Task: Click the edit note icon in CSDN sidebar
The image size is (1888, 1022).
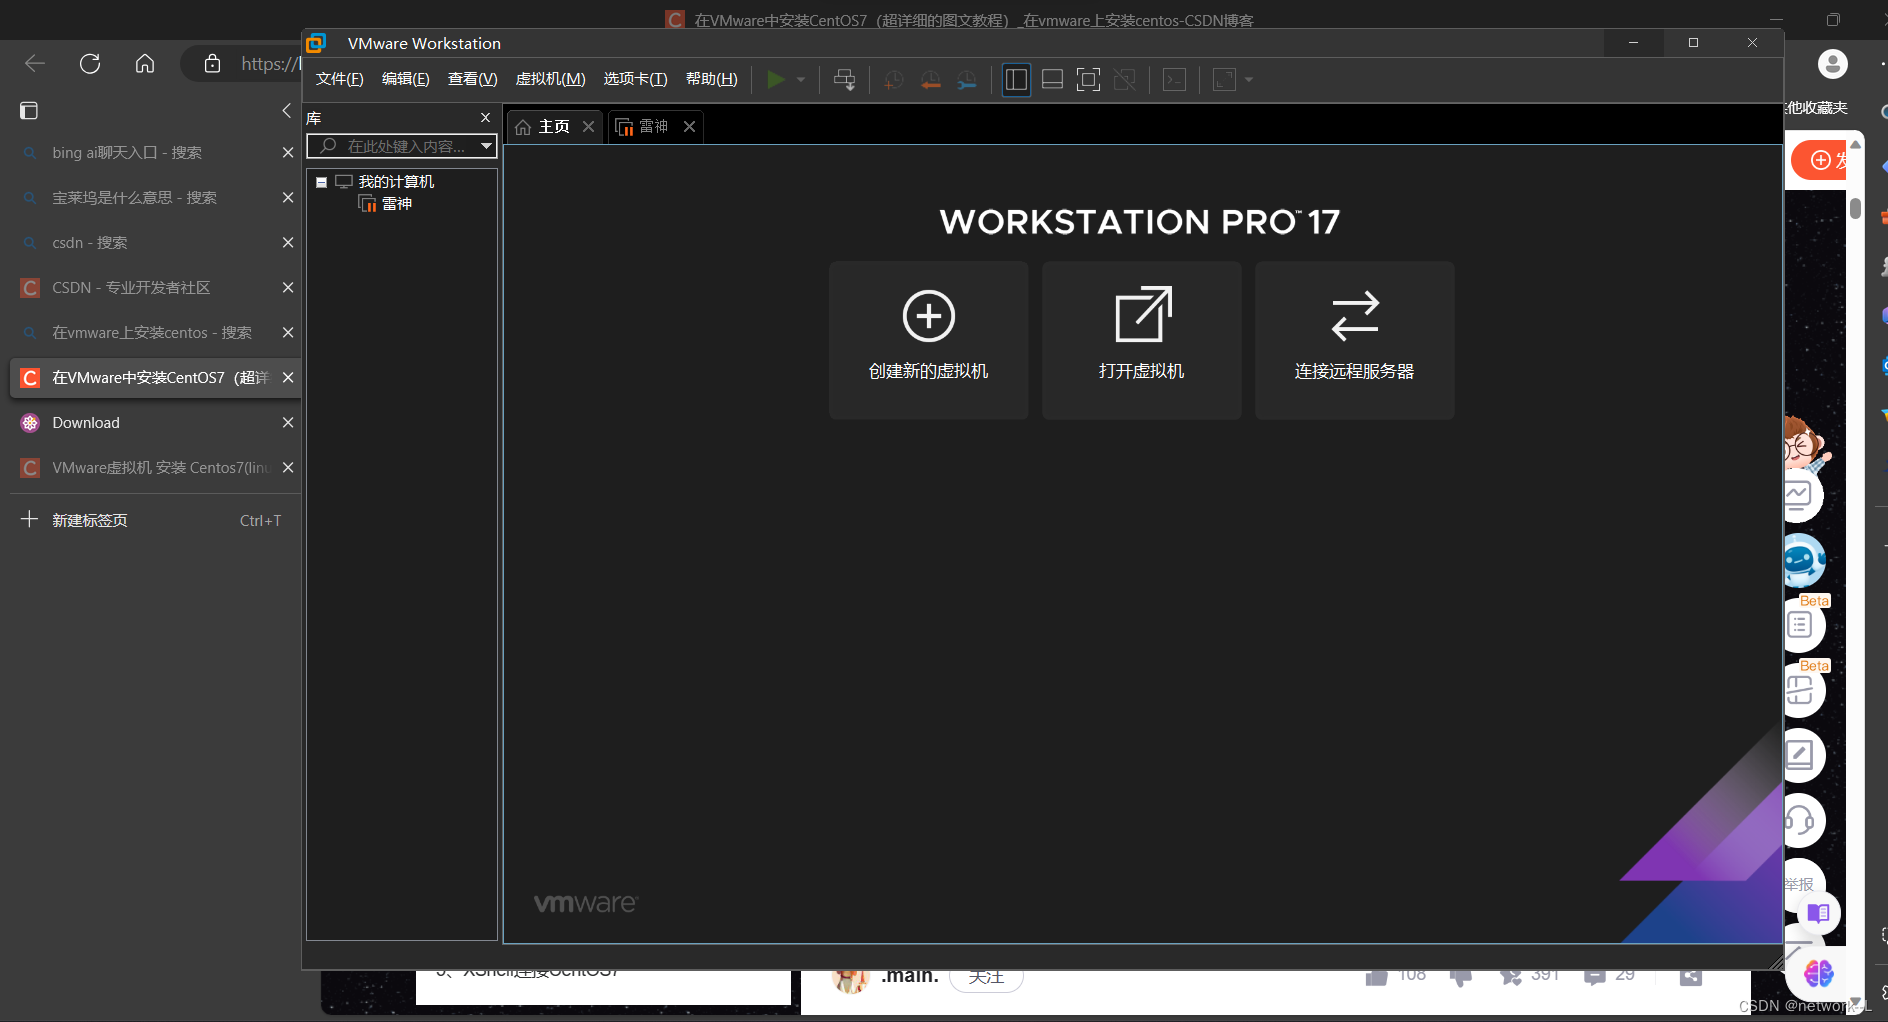Action: click(x=1802, y=756)
